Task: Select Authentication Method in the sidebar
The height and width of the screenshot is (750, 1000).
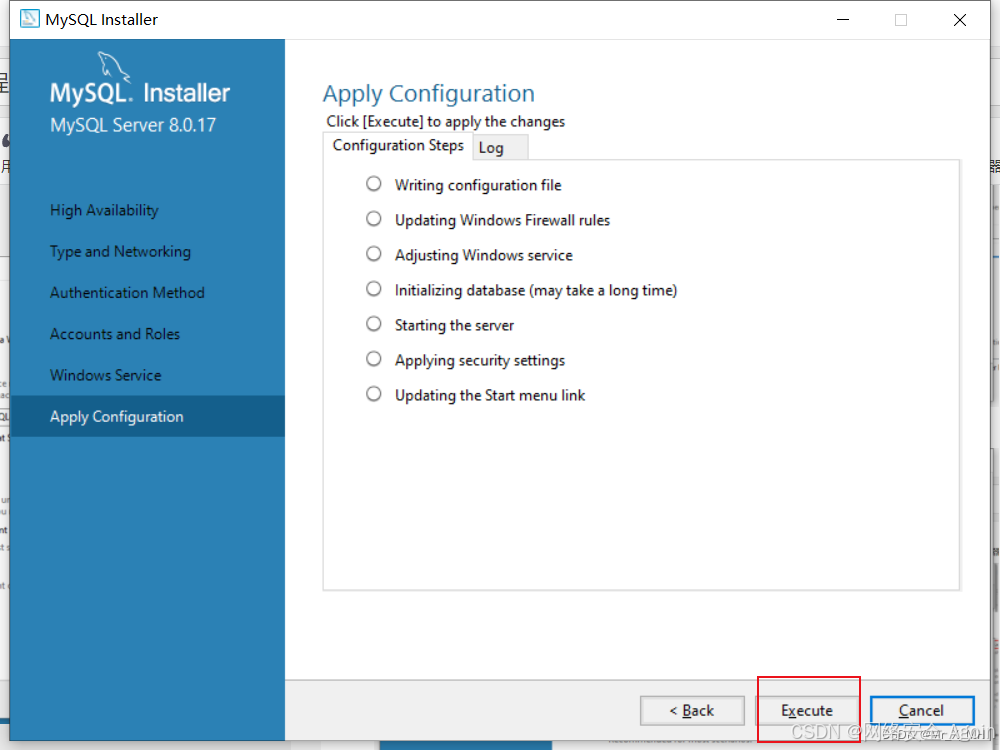Action: [x=127, y=292]
